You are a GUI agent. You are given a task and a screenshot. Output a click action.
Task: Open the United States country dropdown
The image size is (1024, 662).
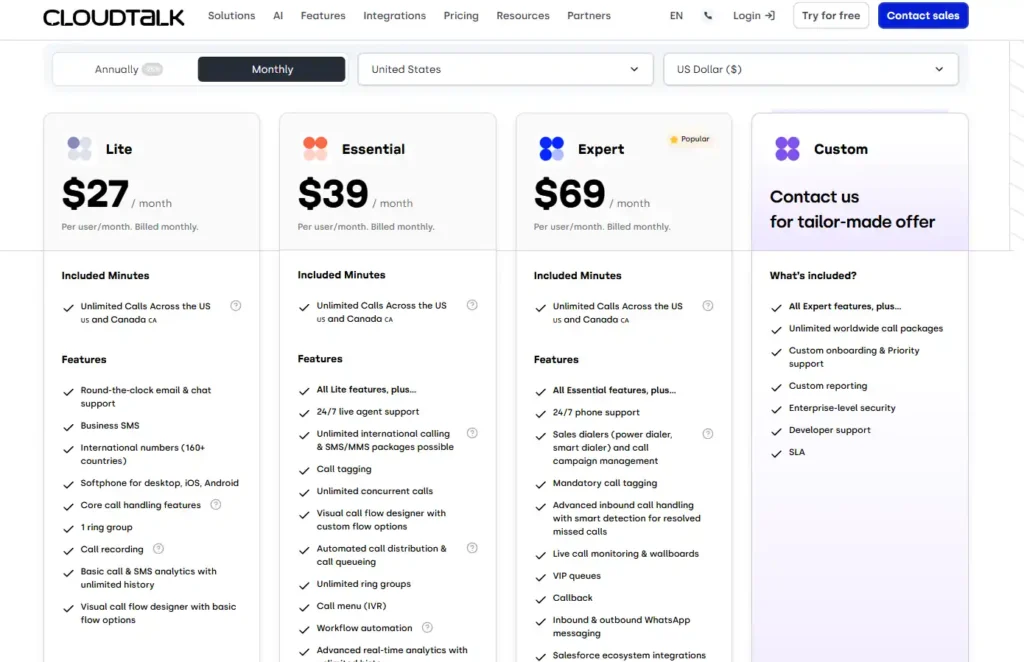pyautogui.click(x=505, y=69)
